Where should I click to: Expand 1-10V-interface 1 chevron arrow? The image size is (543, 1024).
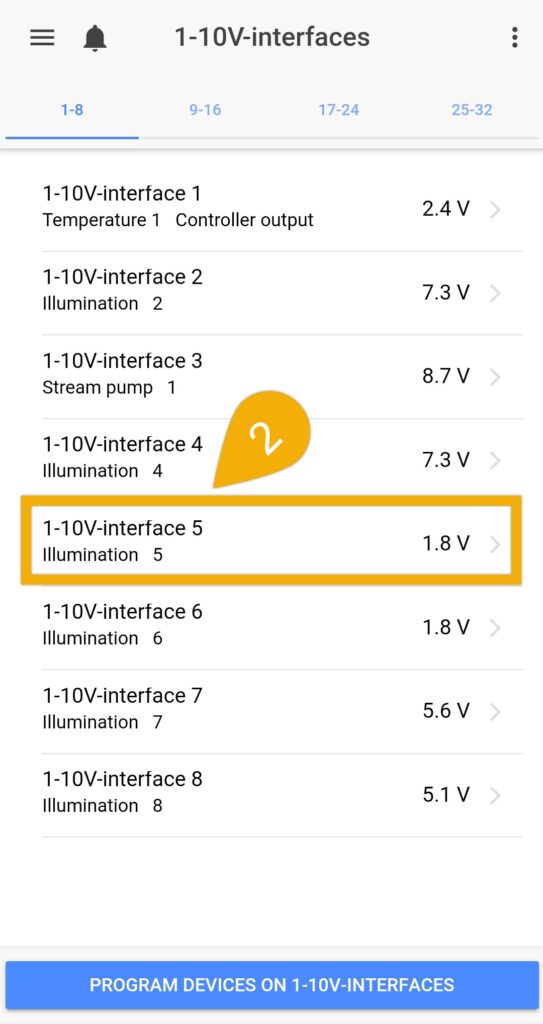495,209
